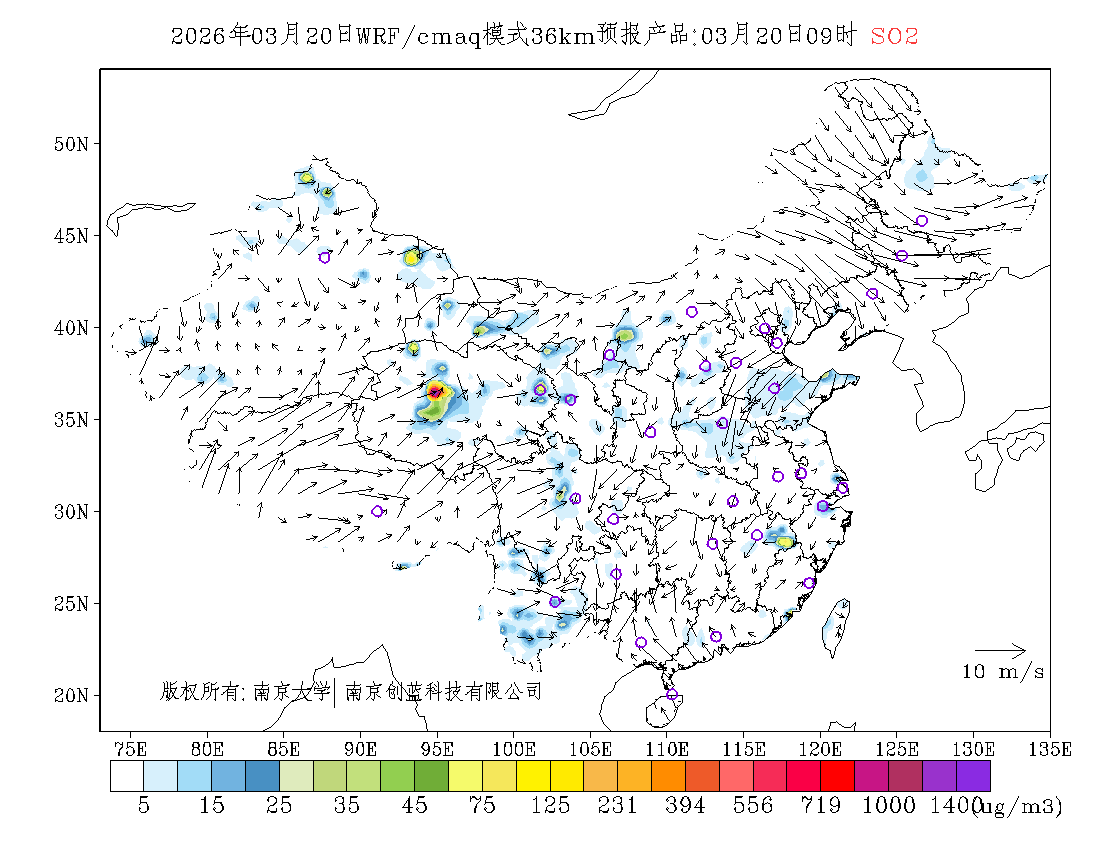Select the station marker in northern Xinjiang
The width and height of the screenshot is (1100, 850).
point(324,257)
